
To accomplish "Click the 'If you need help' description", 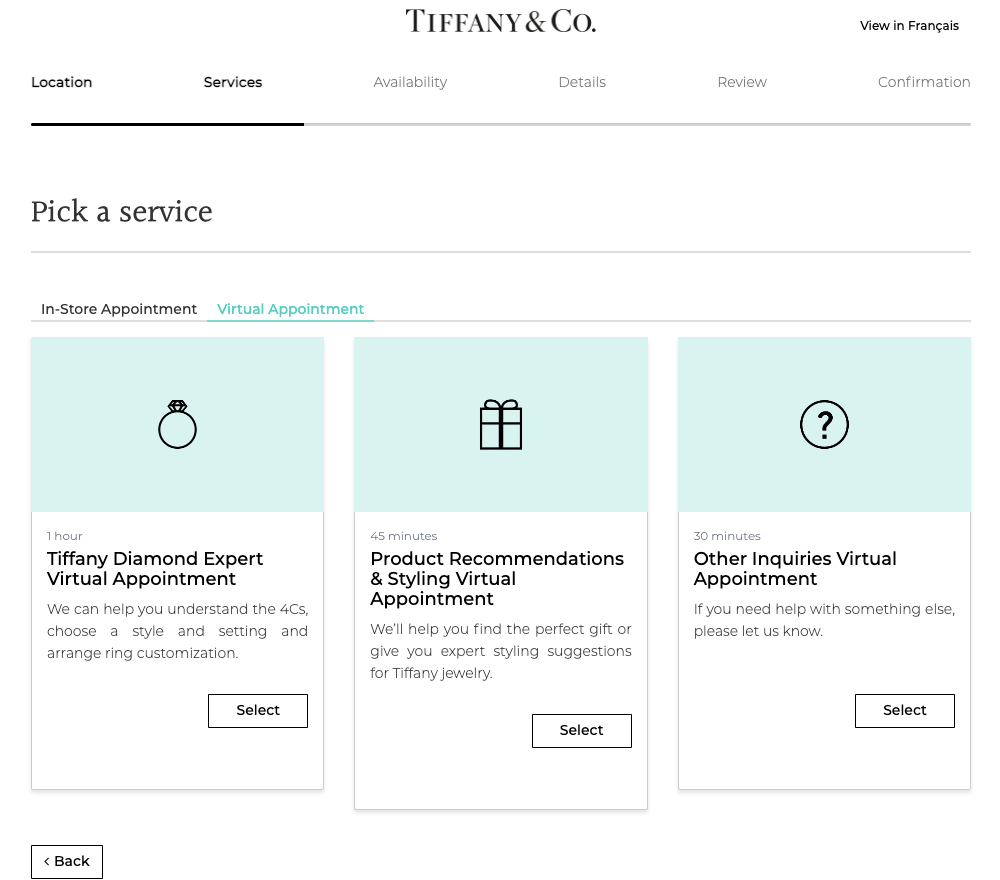I will (x=824, y=620).
